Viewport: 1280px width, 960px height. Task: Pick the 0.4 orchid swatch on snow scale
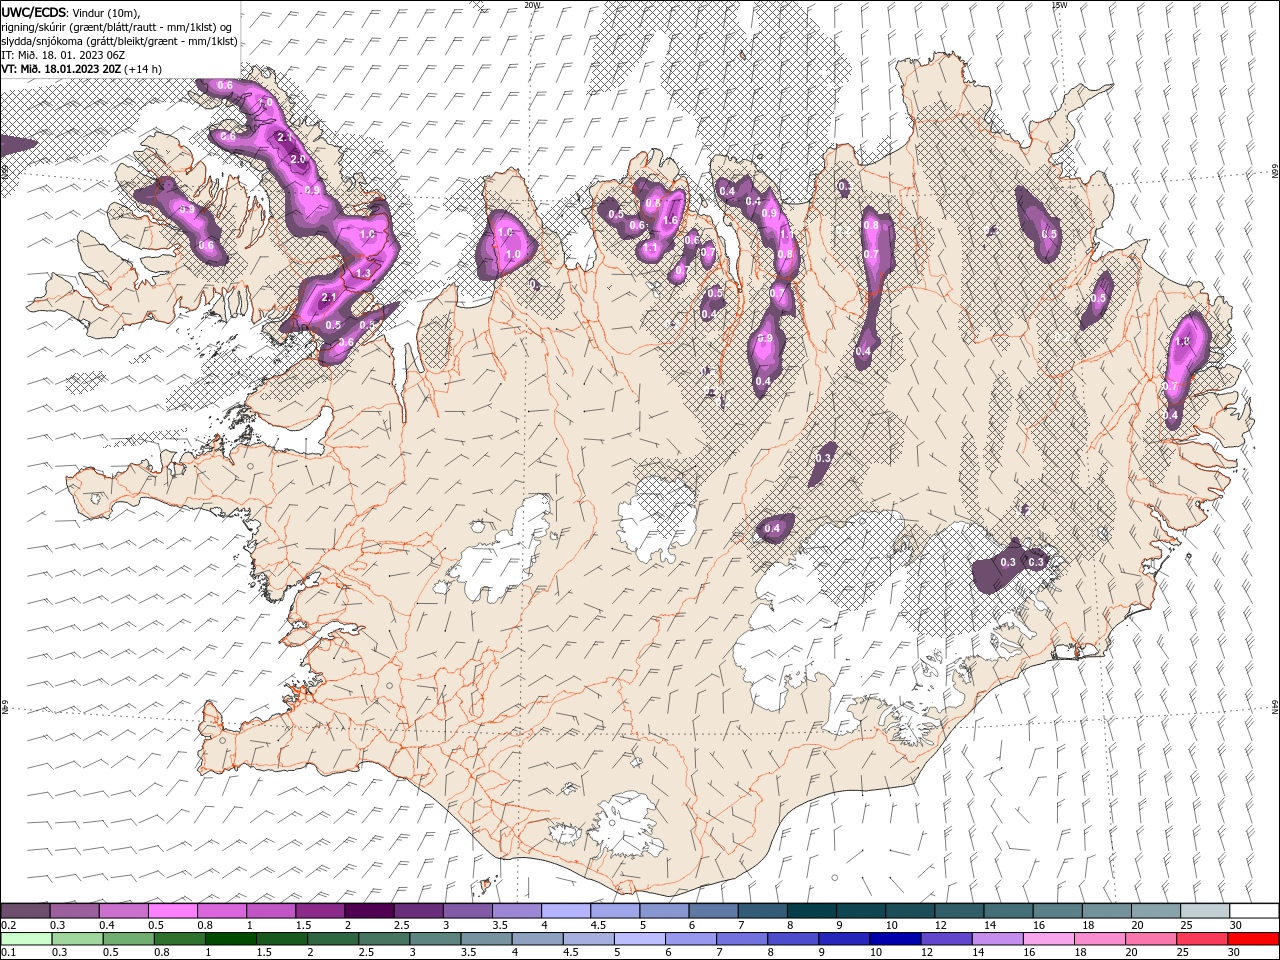124,911
